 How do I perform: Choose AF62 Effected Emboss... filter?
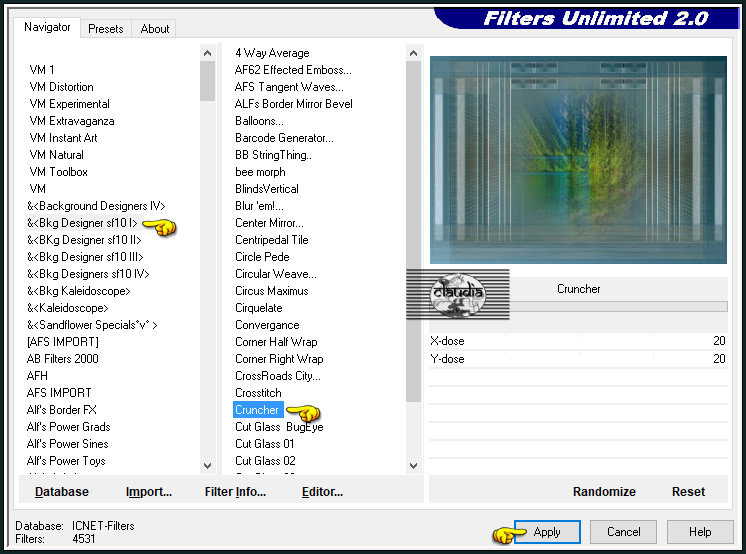point(293,70)
